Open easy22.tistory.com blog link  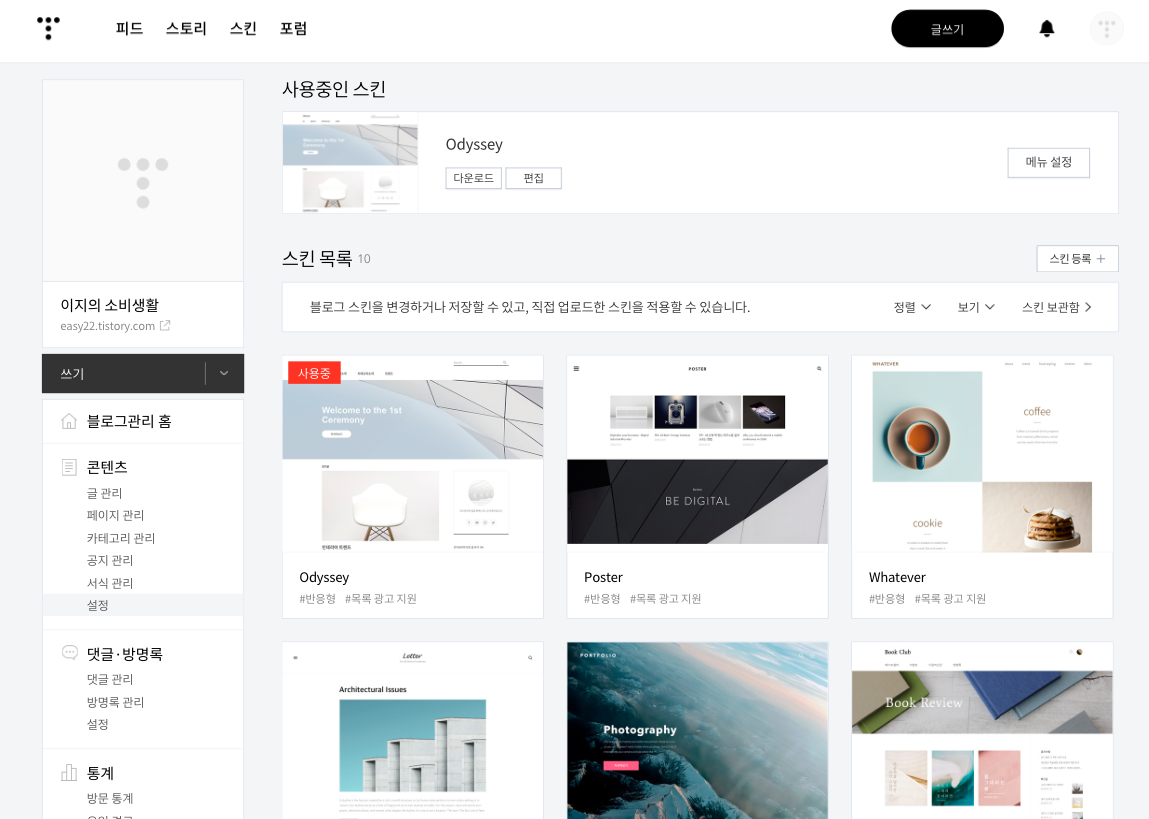(x=108, y=326)
